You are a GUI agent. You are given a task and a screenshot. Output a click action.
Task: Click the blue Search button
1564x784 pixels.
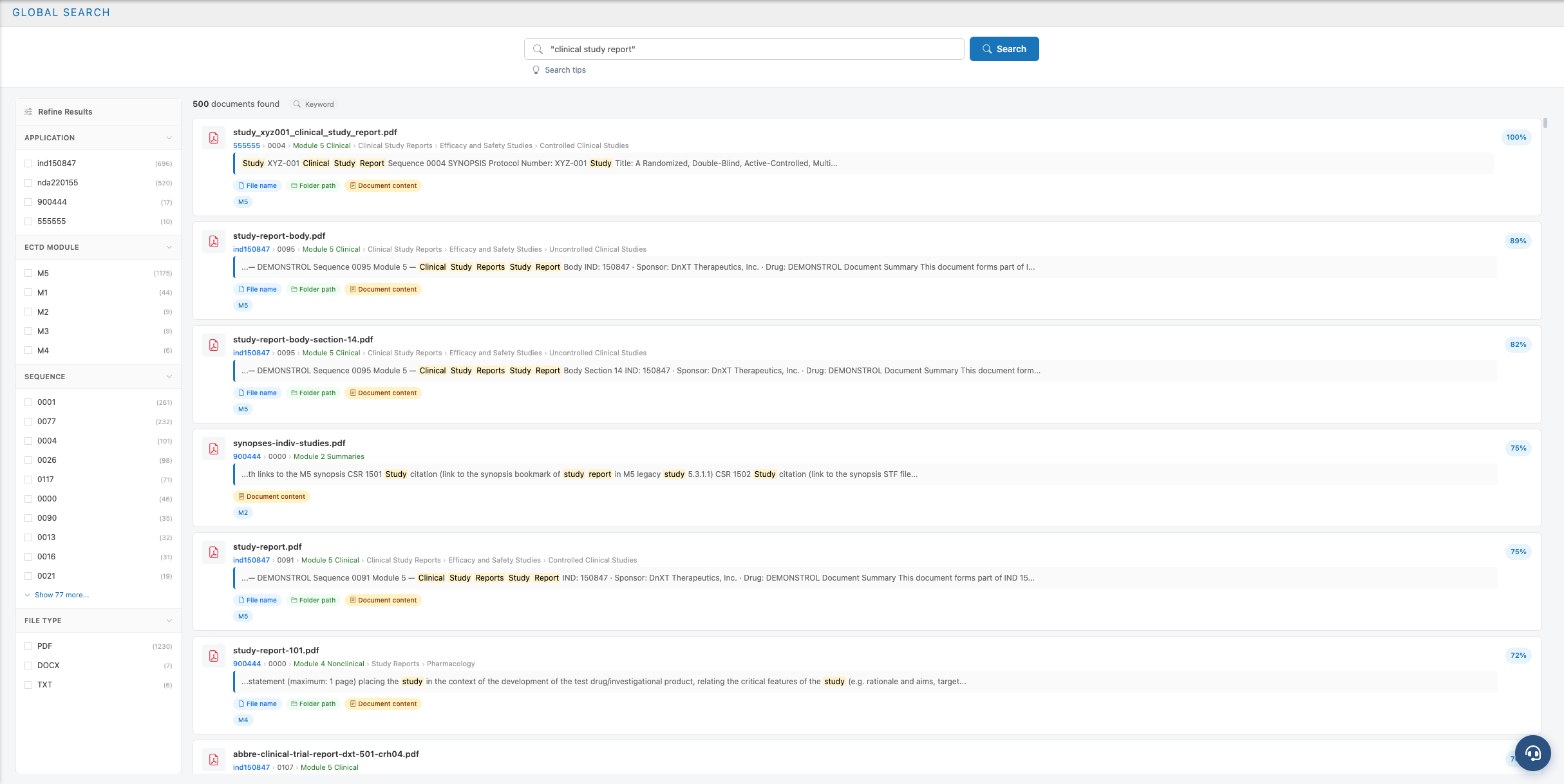[x=1004, y=49]
